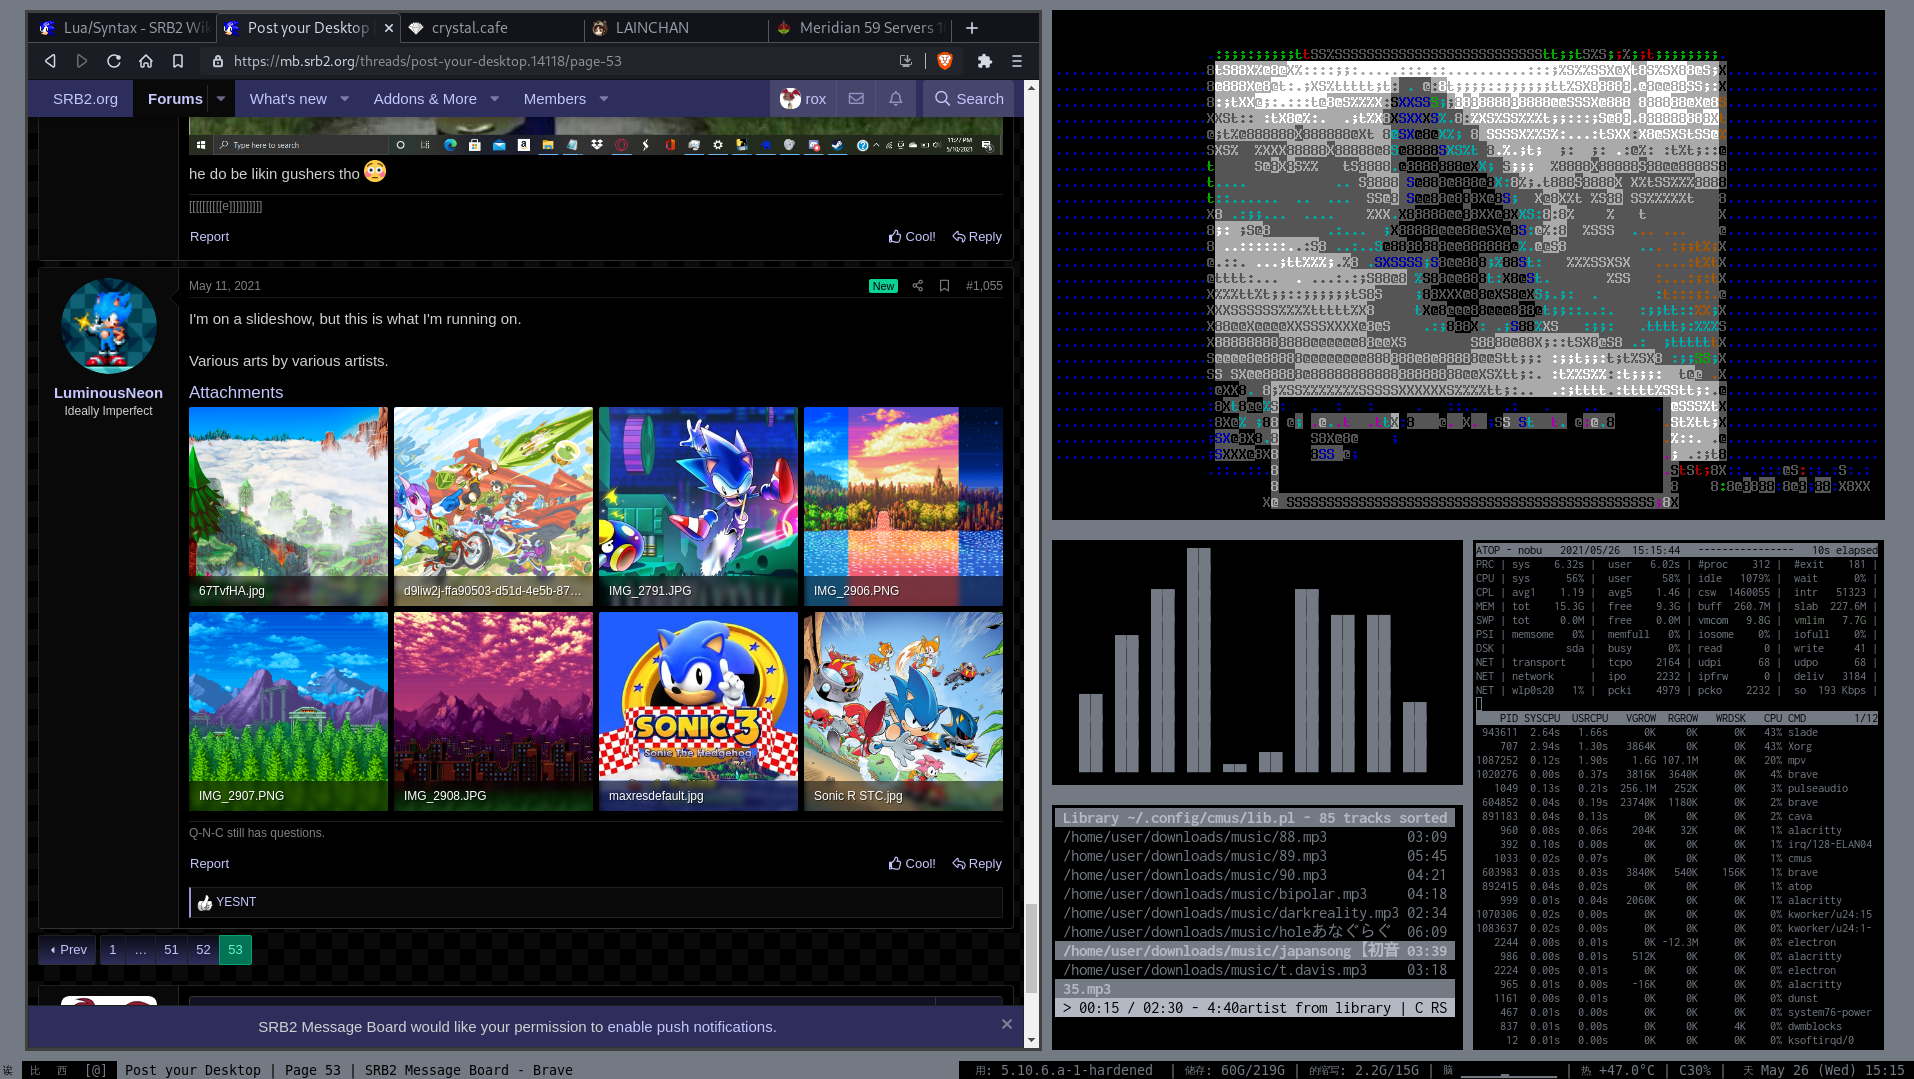
Task: Open the Forums nav item
Action: click(175, 98)
